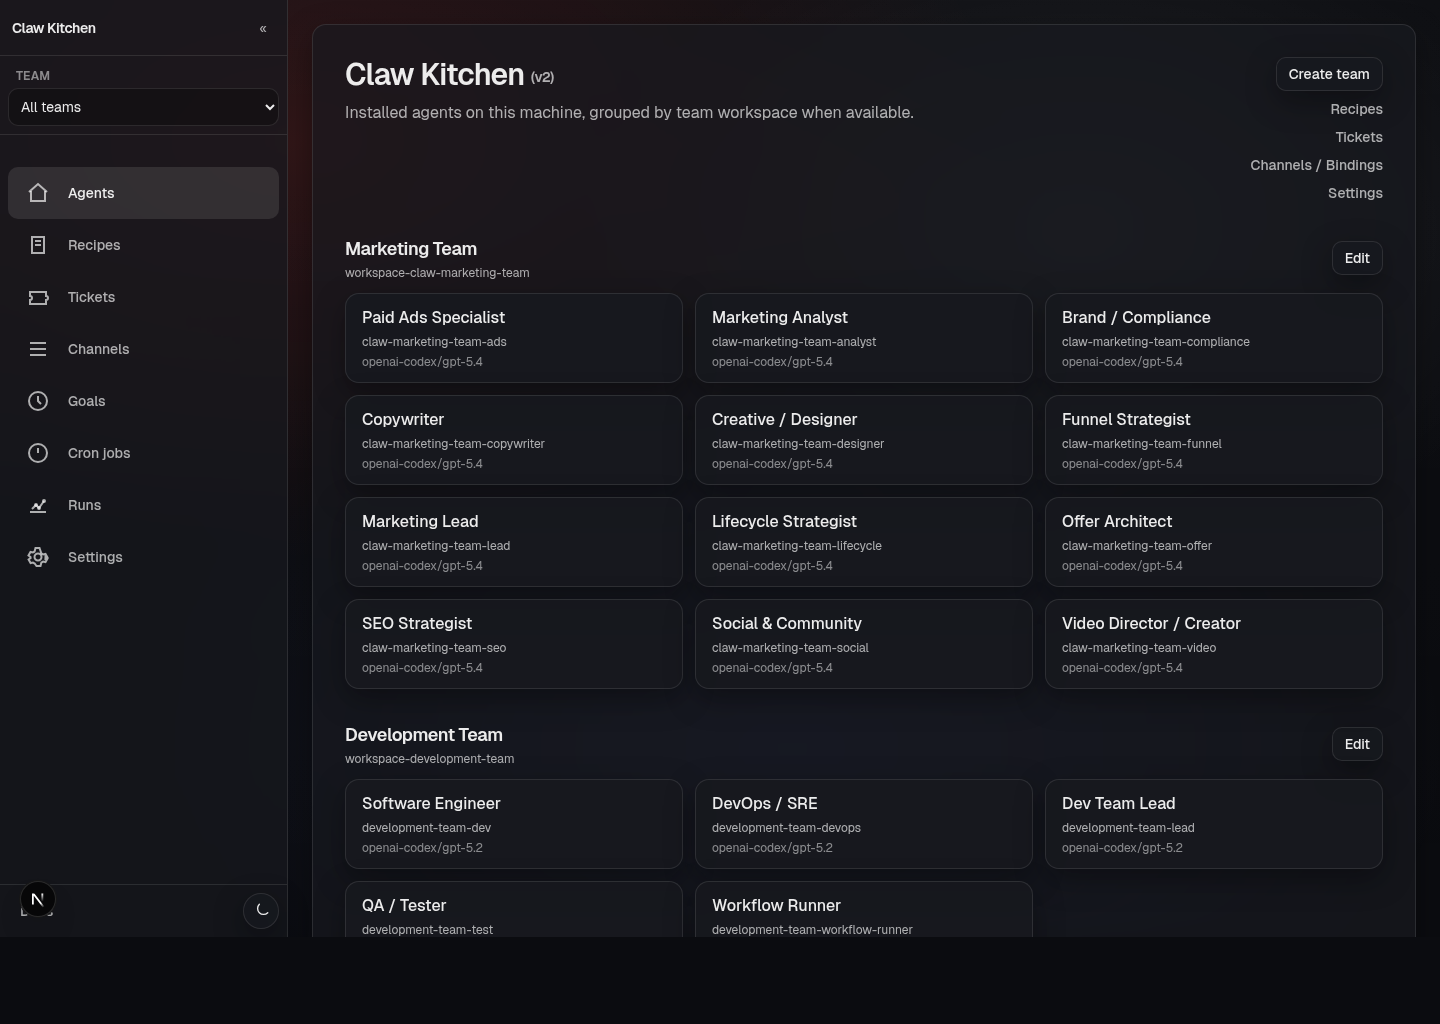The height and width of the screenshot is (1024, 1440).
Task: Open Recipes via the document icon
Action: (x=38, y=245)
